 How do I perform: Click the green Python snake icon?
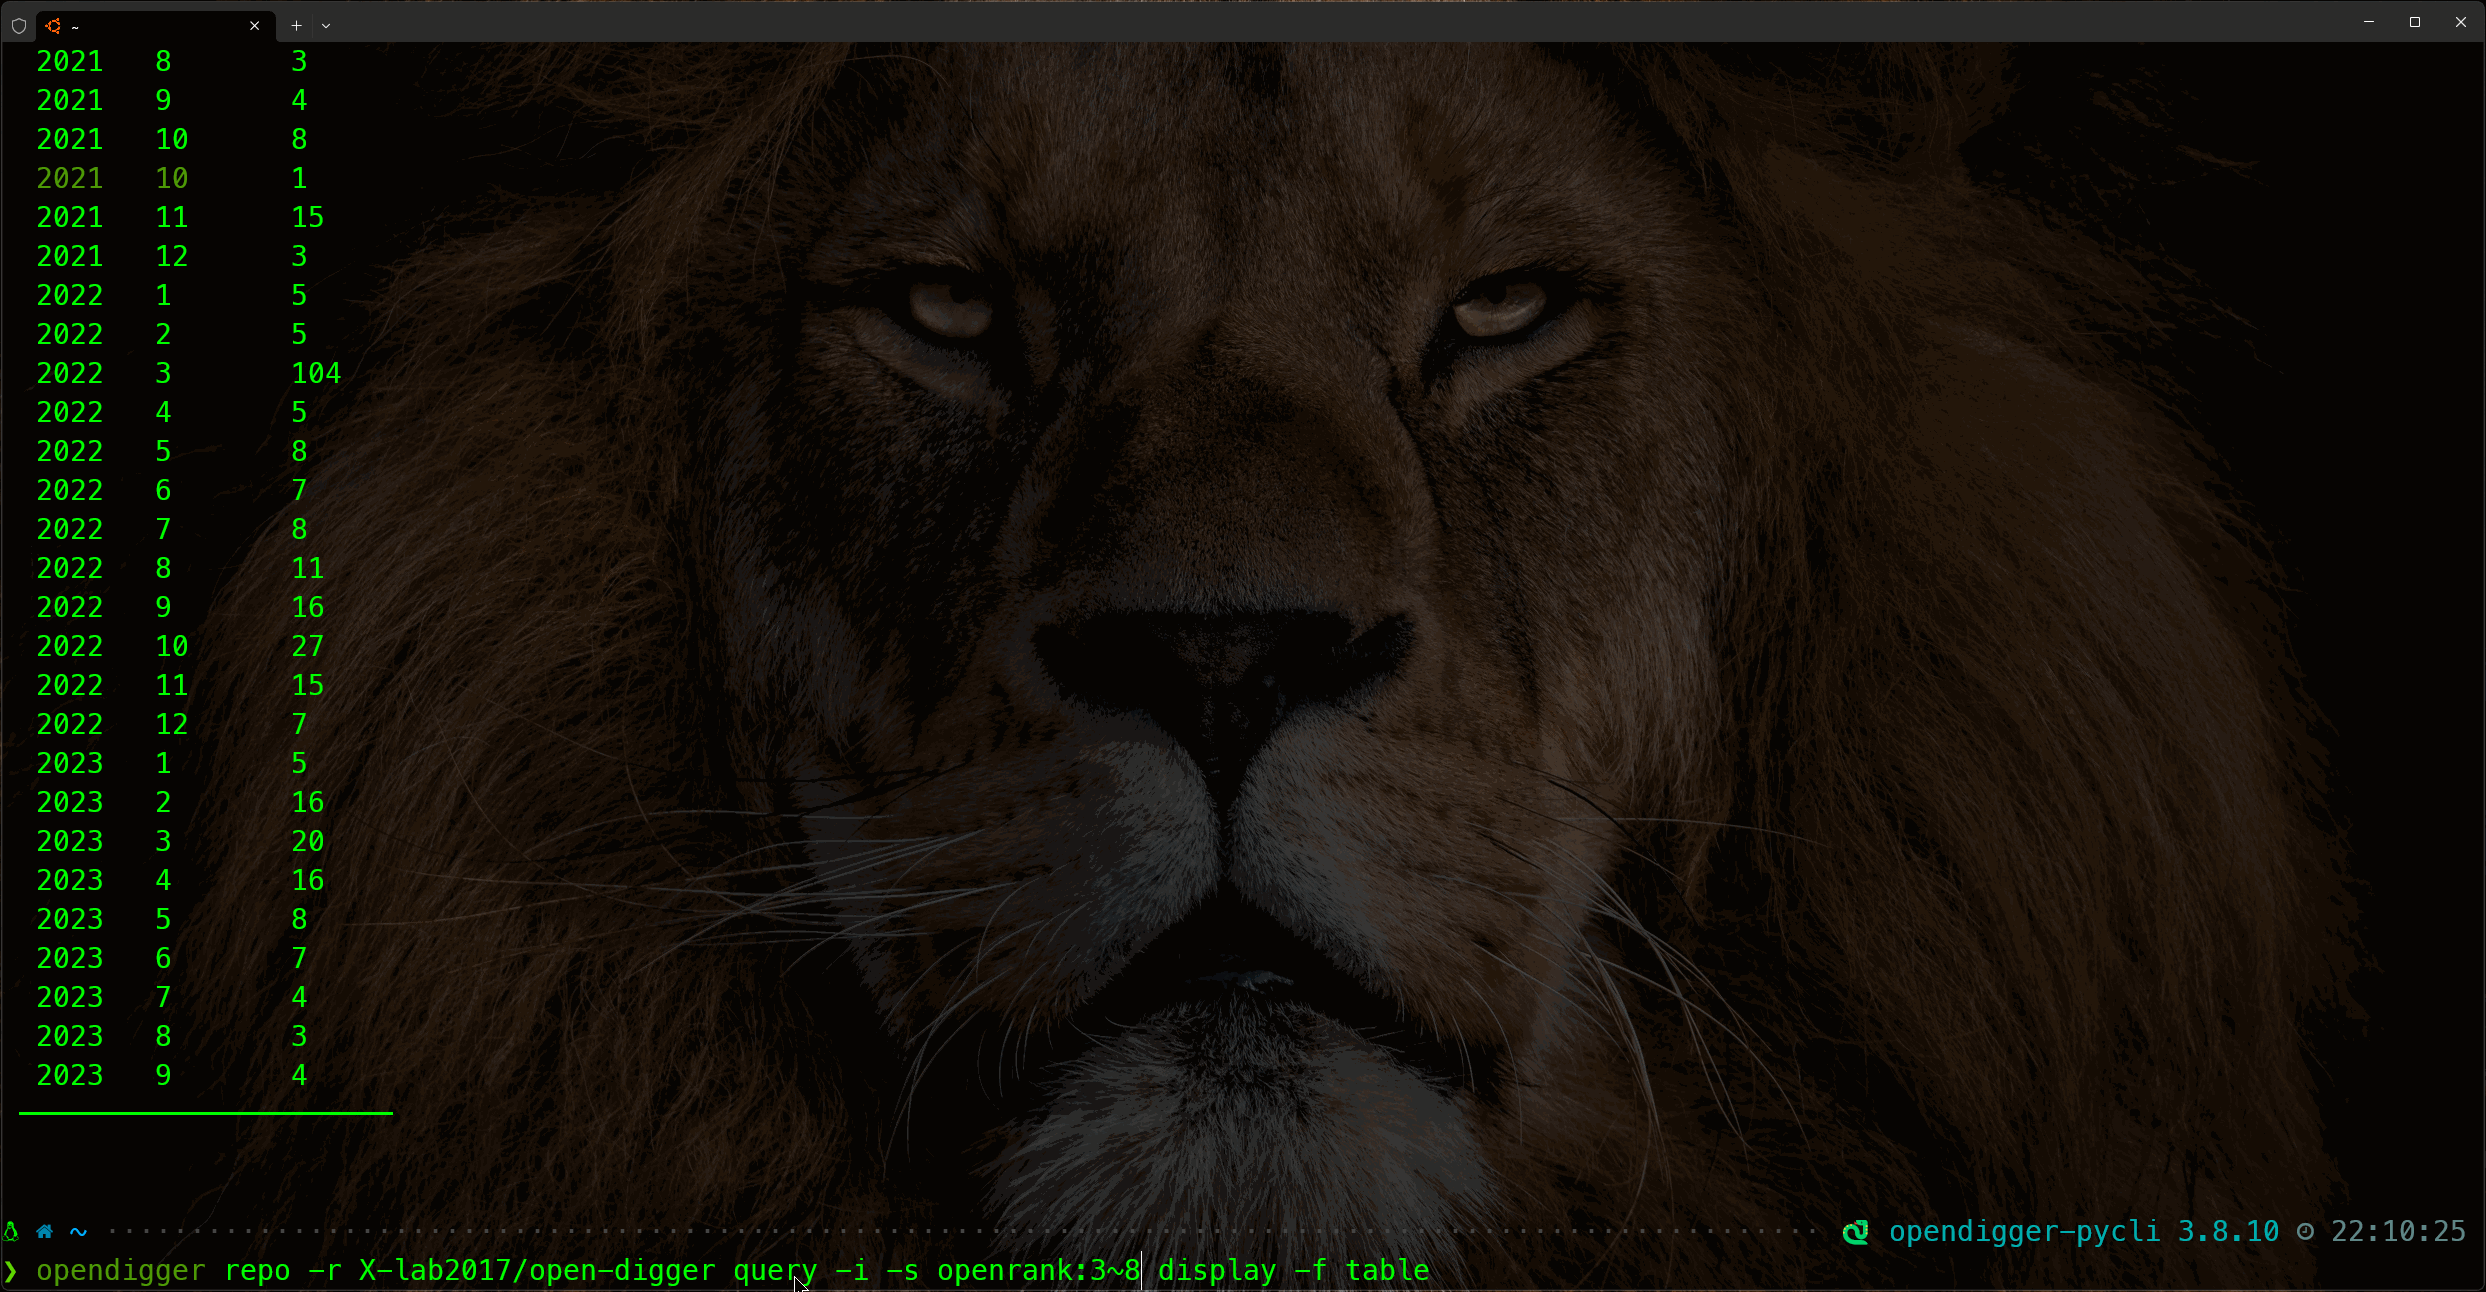pos(1856,1231)
